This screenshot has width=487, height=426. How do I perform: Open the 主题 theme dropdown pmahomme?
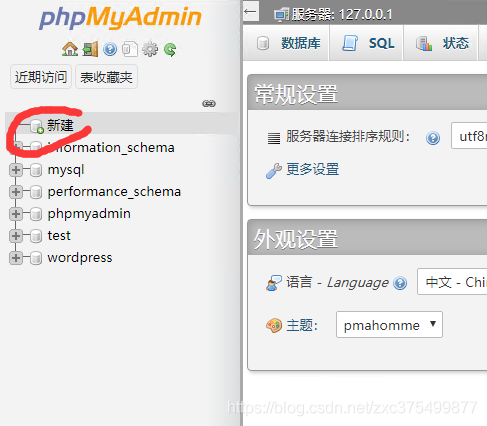pos(389,325)
